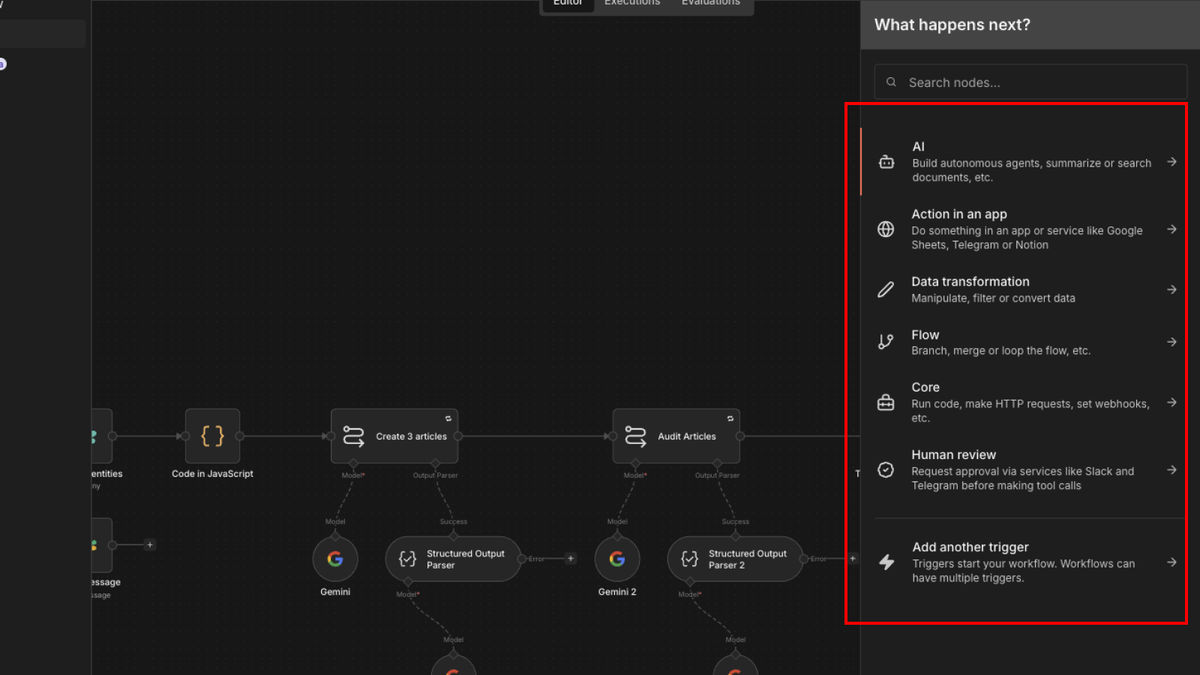Click the branch icon for Flow

click(x=886, y=342)
